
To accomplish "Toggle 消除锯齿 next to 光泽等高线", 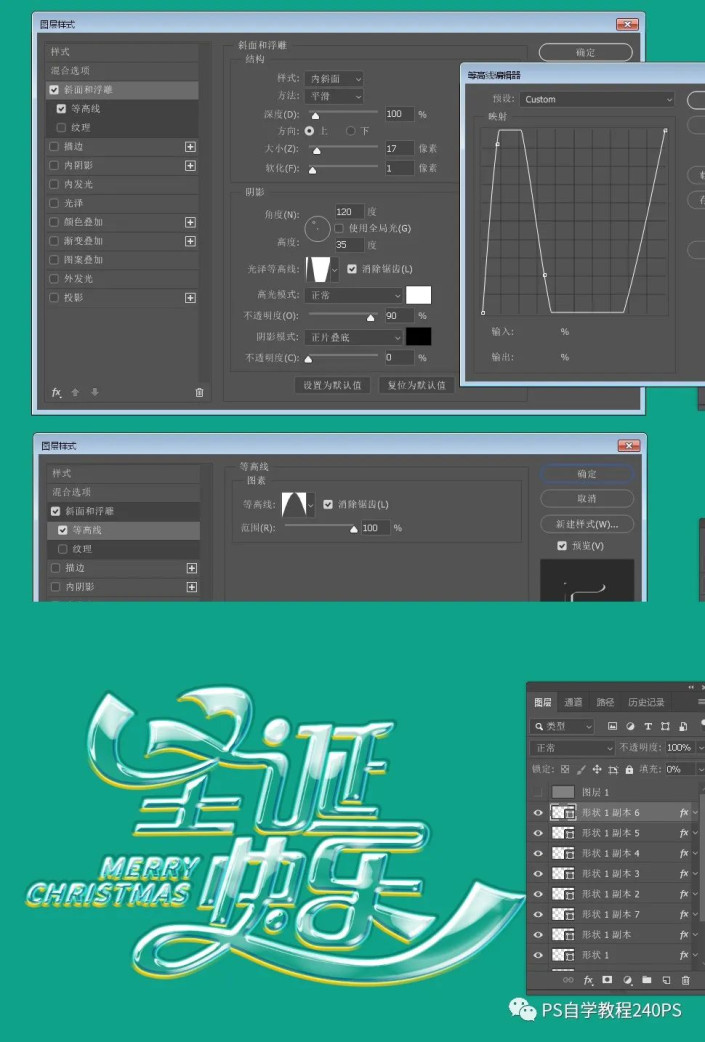I will (x=352, y=268).
